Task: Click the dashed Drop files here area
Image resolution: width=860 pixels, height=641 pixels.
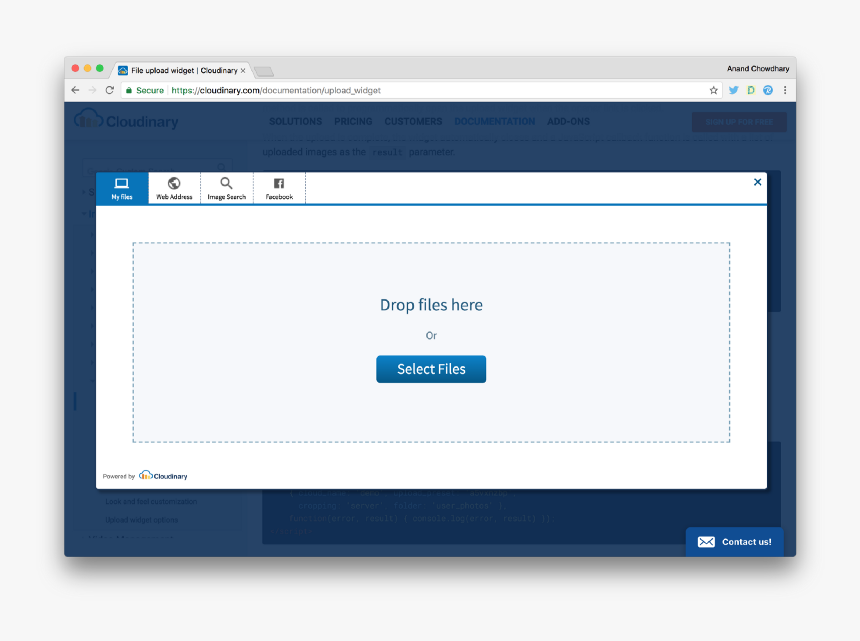Action: 431,342
